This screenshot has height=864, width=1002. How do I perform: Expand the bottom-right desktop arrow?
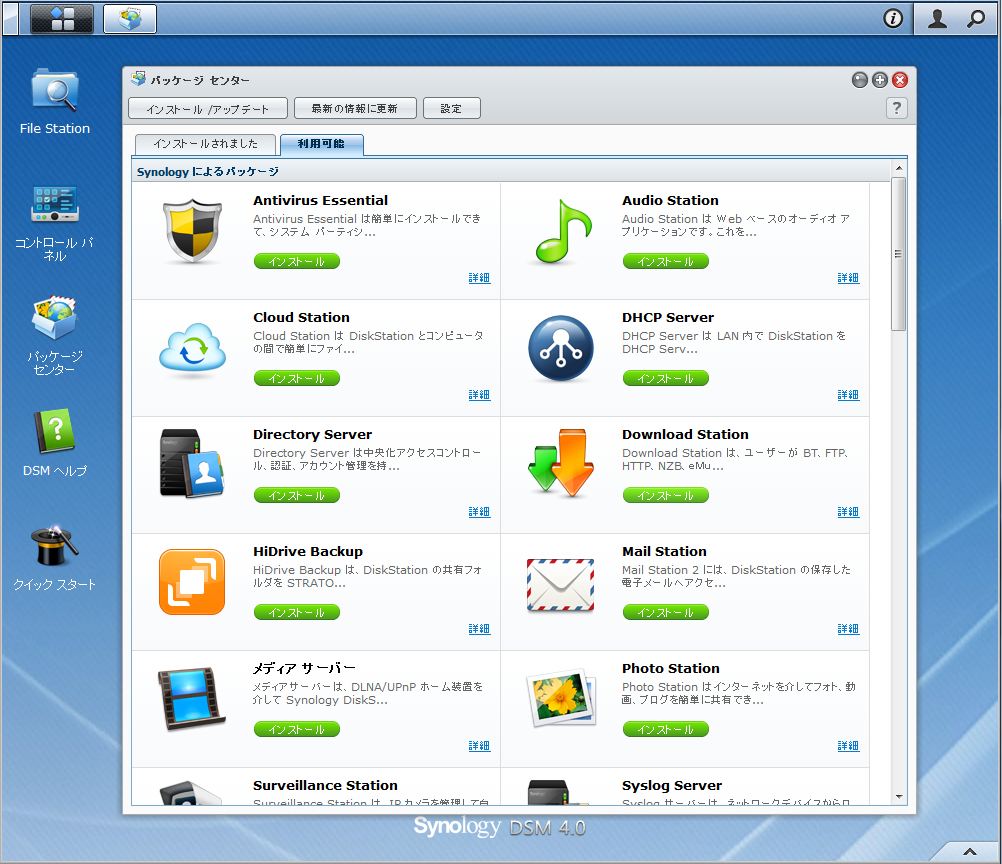pyautogui.click(x=969, y=851)
